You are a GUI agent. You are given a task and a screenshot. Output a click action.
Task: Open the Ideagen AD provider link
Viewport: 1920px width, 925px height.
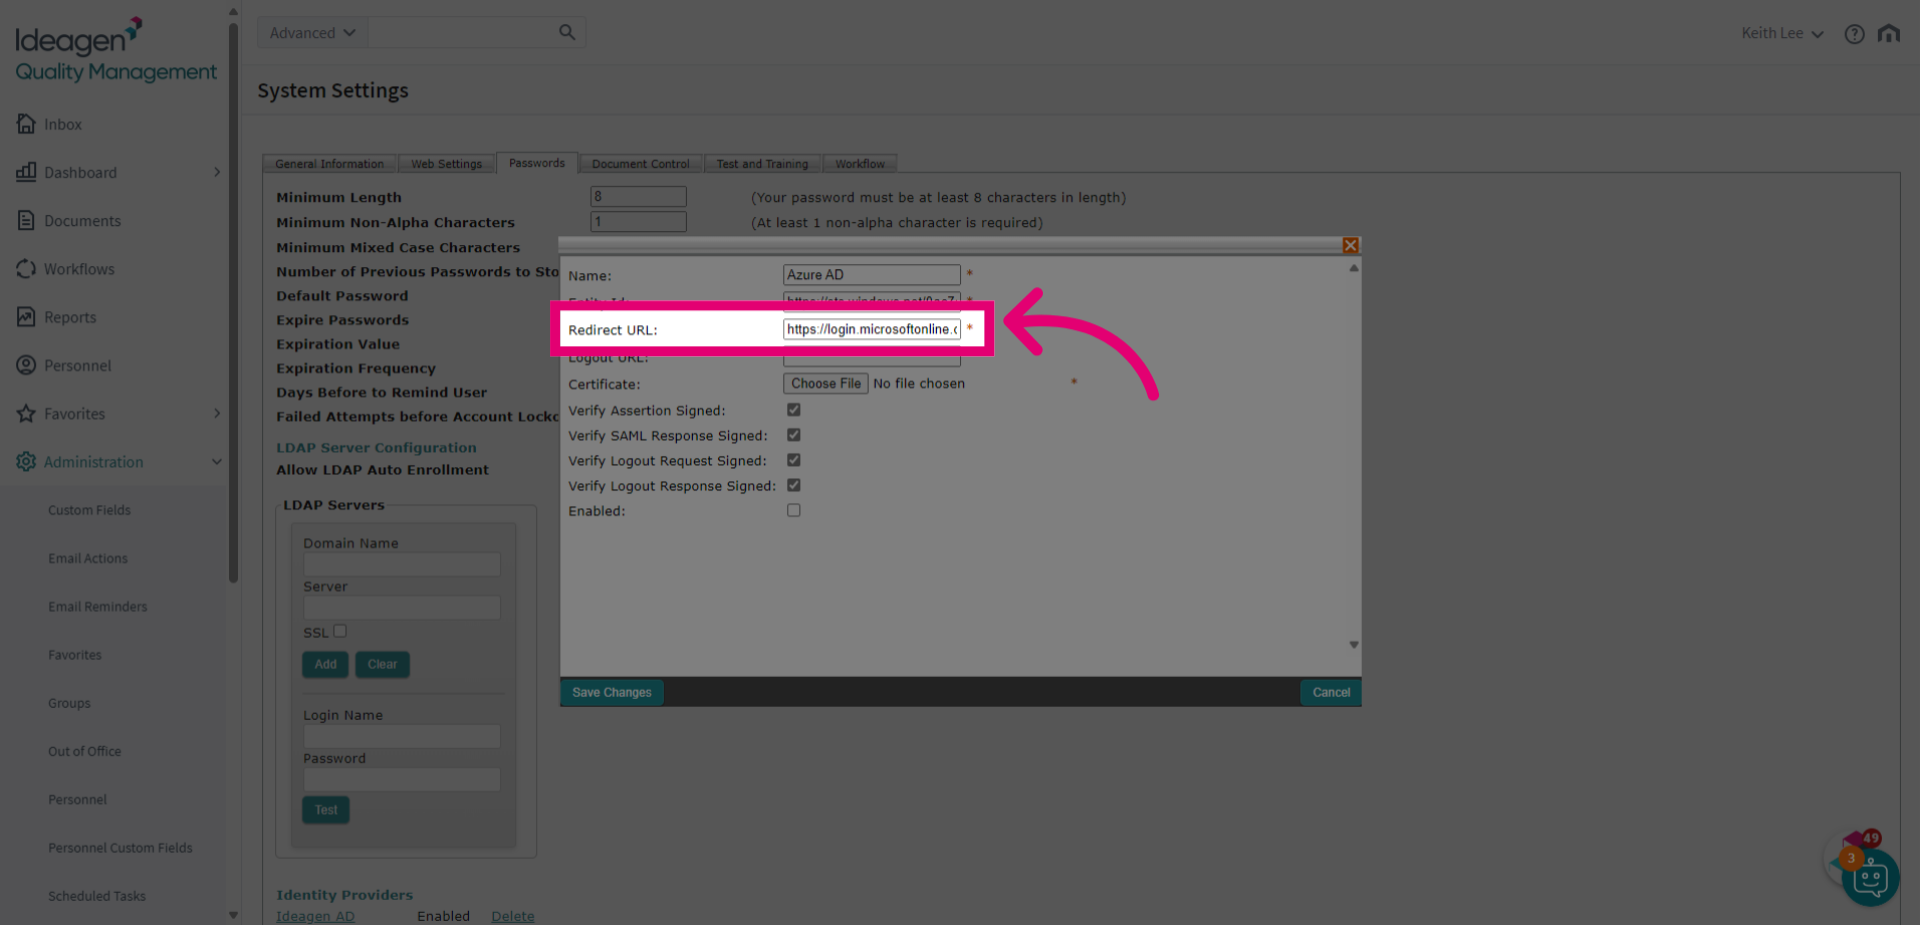click(315, 916)
